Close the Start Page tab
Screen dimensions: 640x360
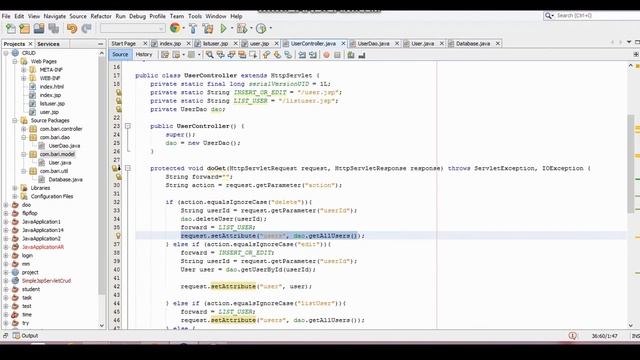tap(145, 43)
